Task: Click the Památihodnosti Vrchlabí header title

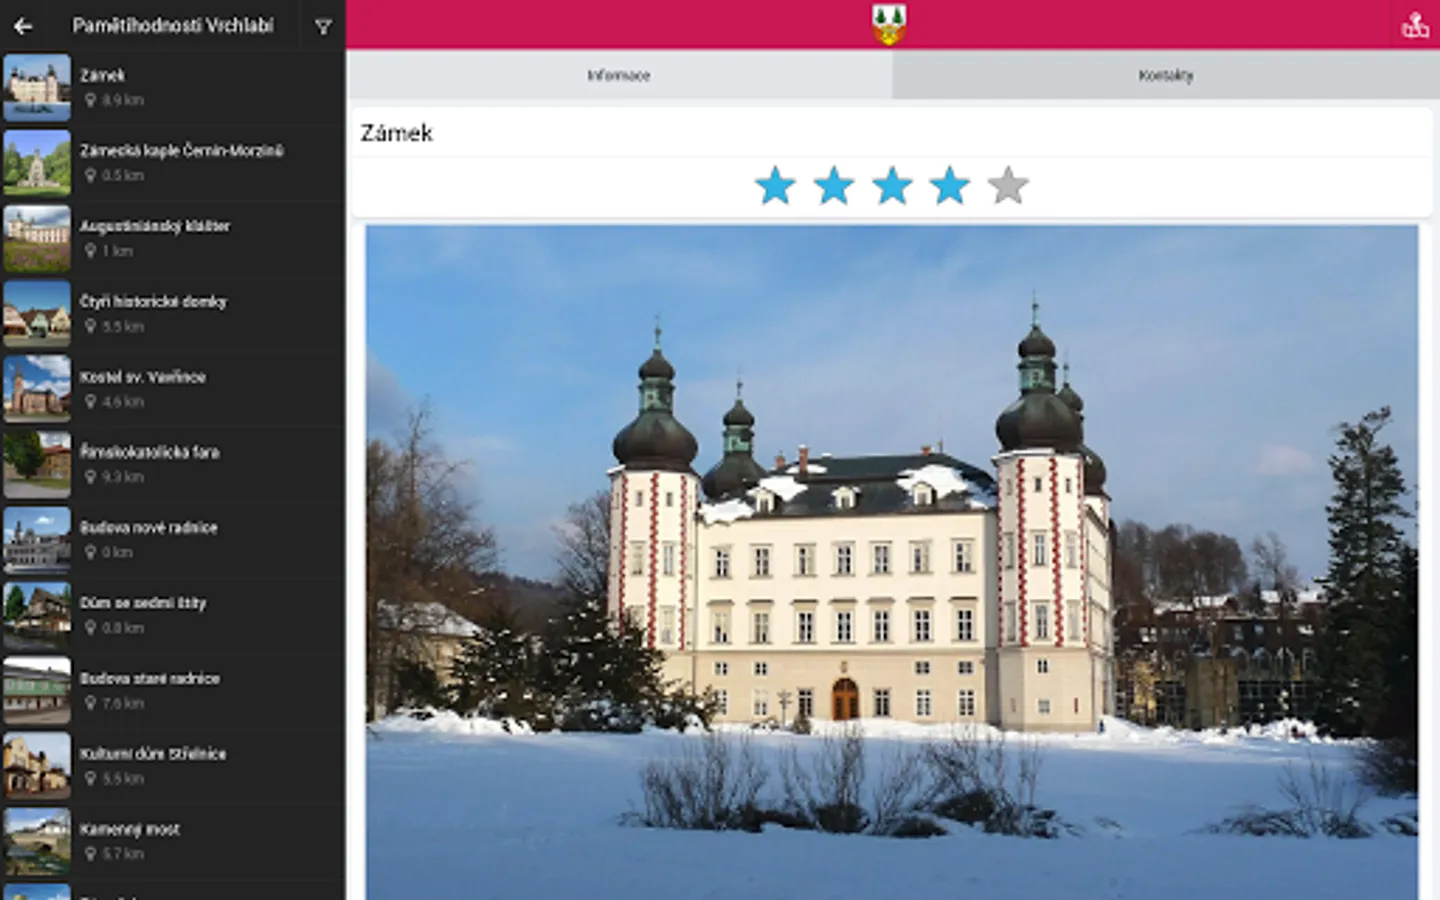Action: point(173,26)
